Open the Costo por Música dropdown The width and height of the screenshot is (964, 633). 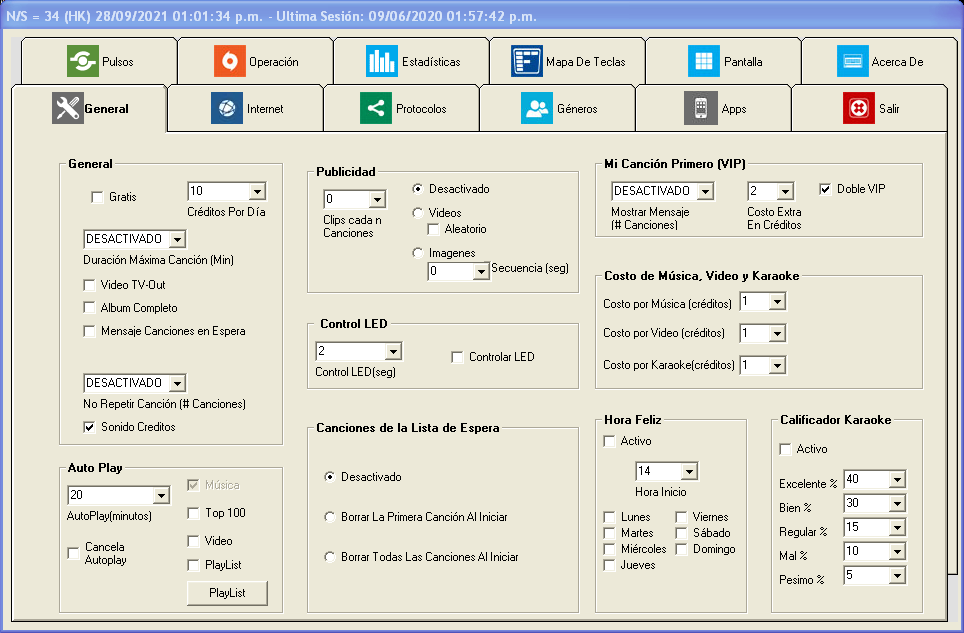[x=778, y=302]
